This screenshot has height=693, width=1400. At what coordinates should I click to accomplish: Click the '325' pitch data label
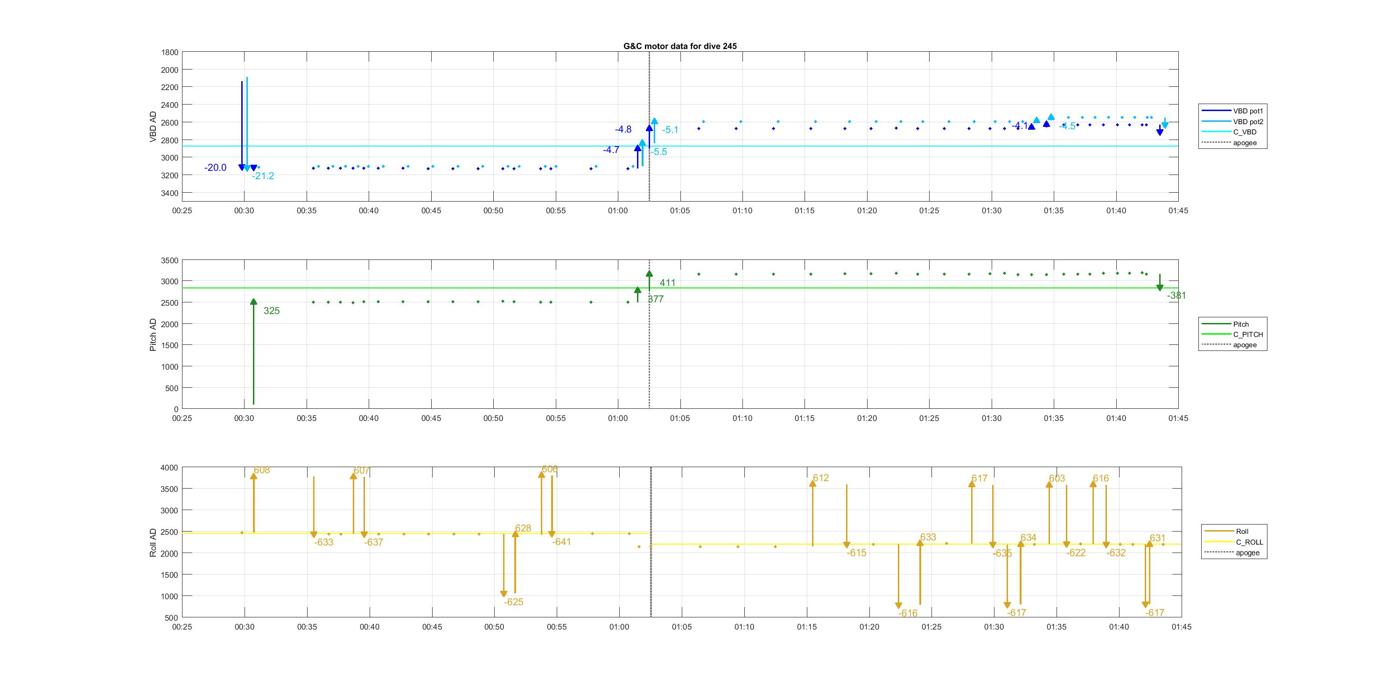(x=272, y=311)
